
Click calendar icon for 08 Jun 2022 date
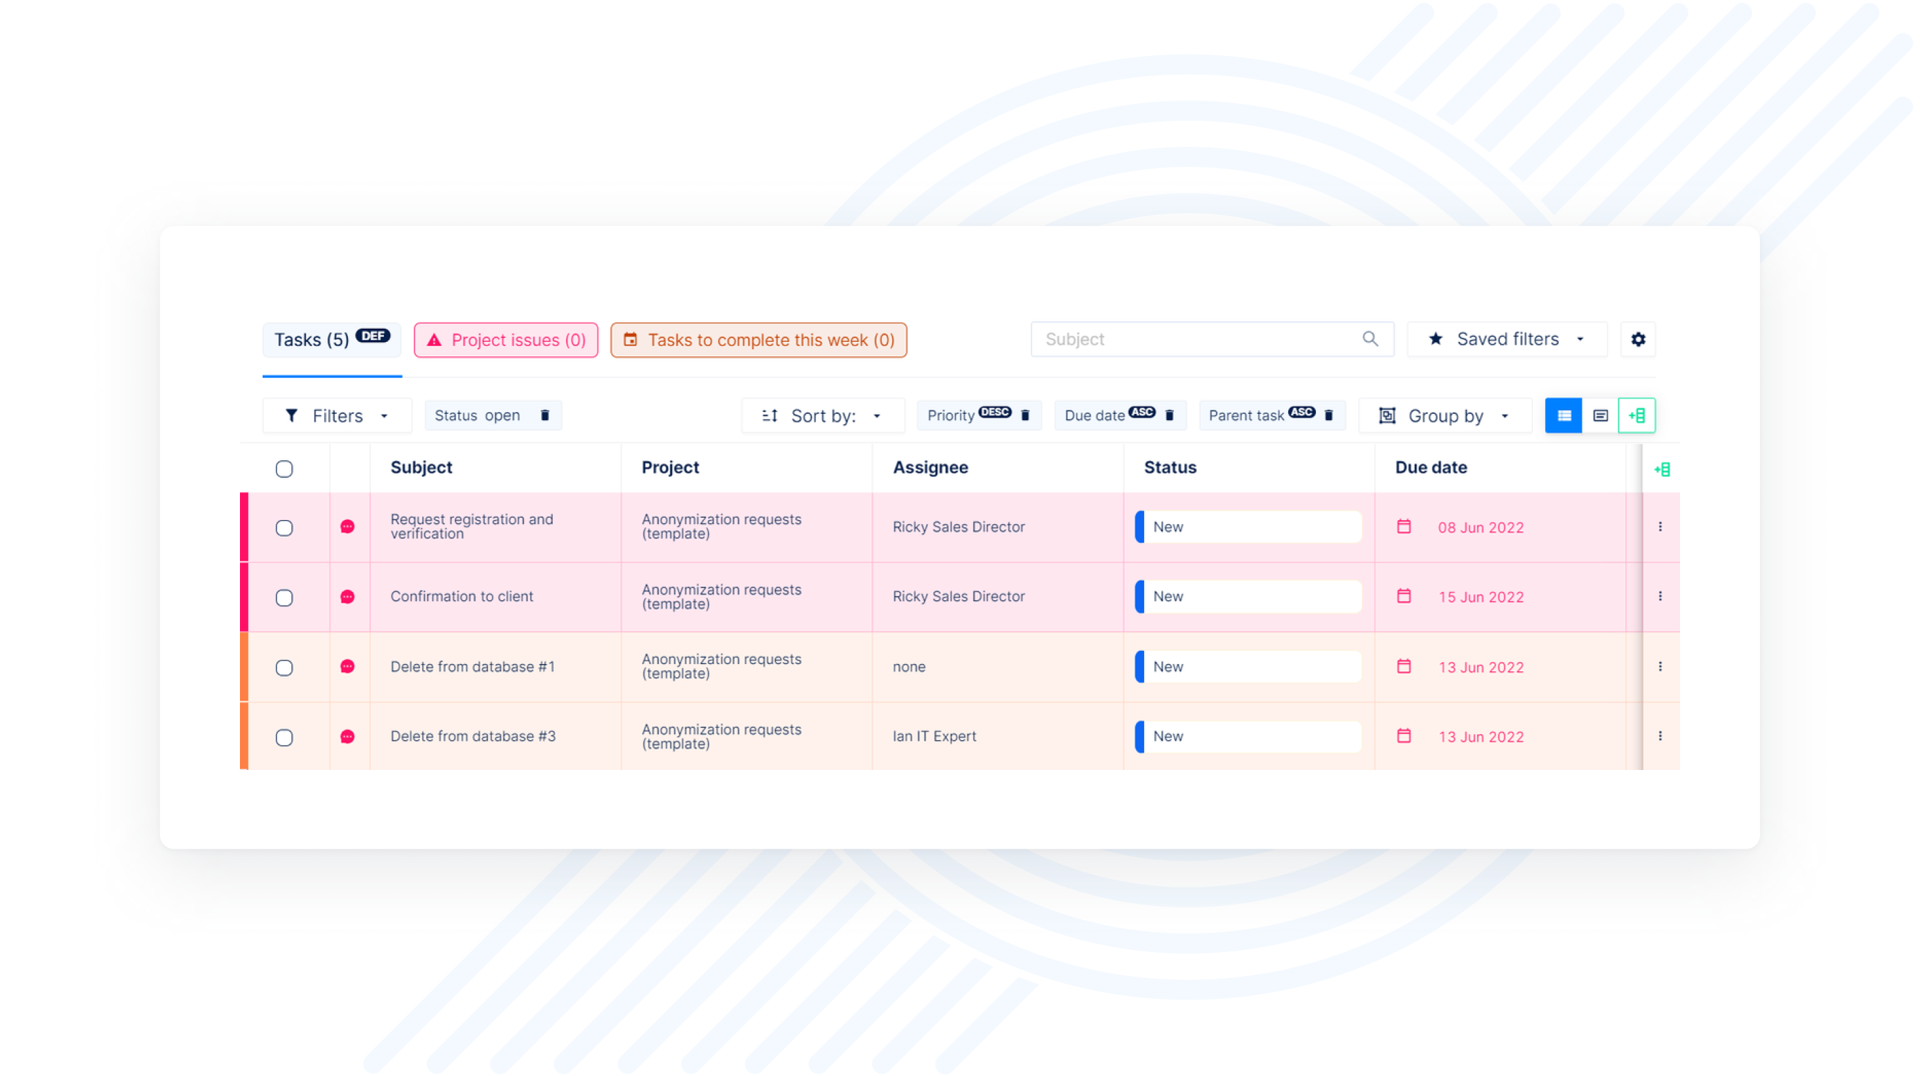click(1404, 527)
